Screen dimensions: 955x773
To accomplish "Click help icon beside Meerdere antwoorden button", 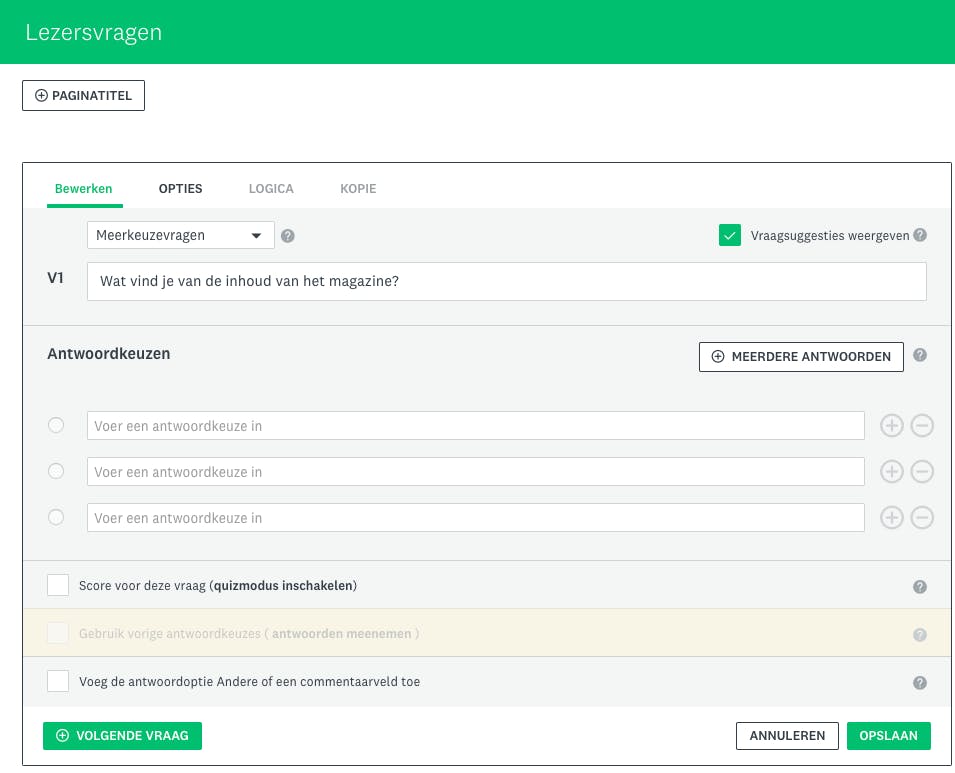I will [920, 355].
